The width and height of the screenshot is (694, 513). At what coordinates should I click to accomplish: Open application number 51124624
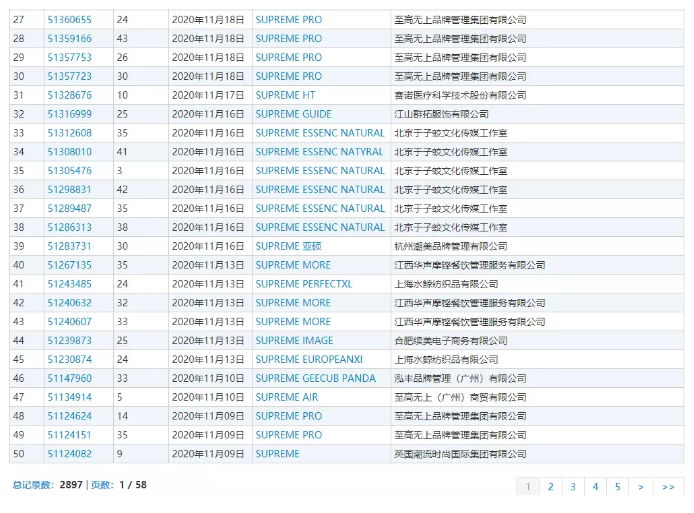[69, 416]
